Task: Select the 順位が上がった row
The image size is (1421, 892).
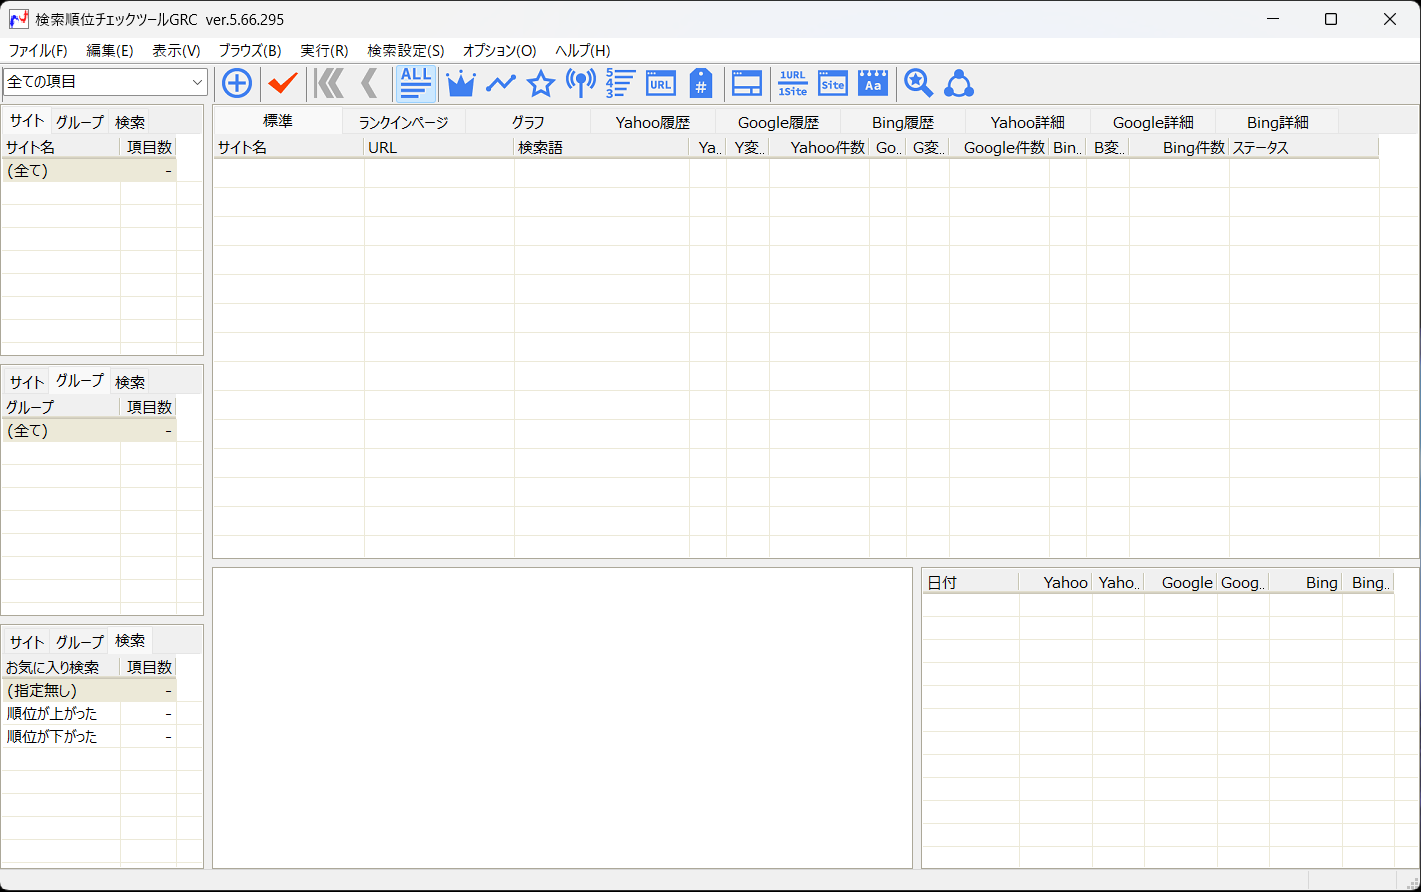Action: point(89,713)
